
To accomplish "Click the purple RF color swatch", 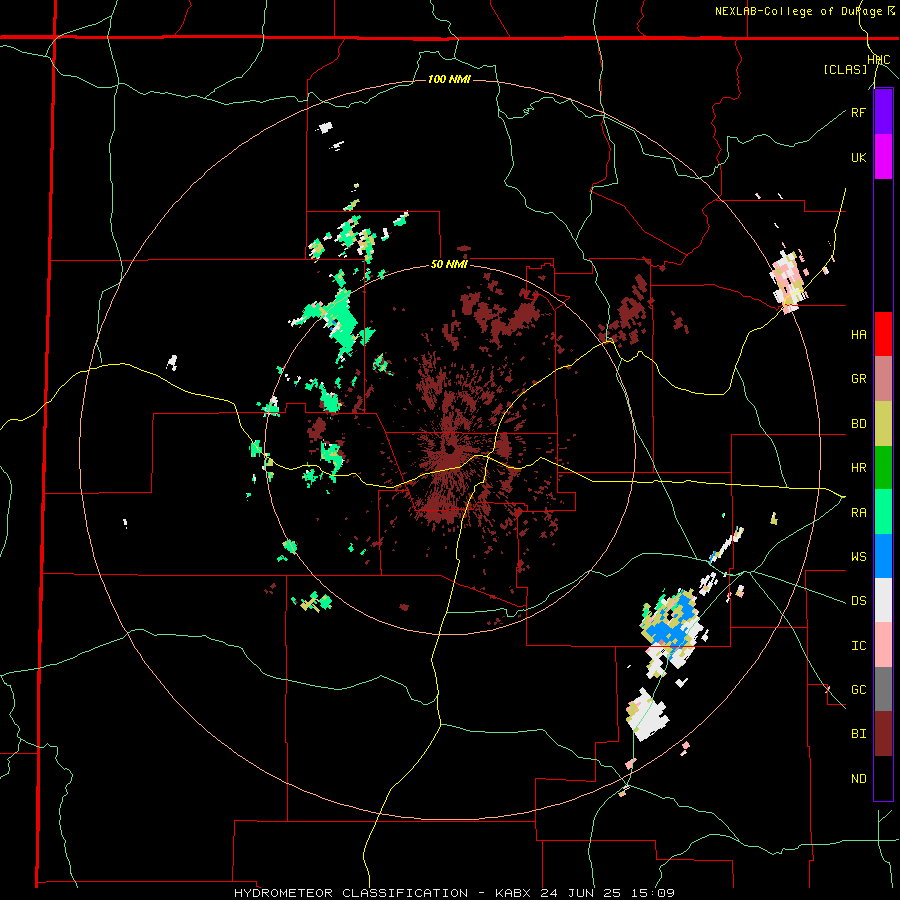I will pos(883,112).
